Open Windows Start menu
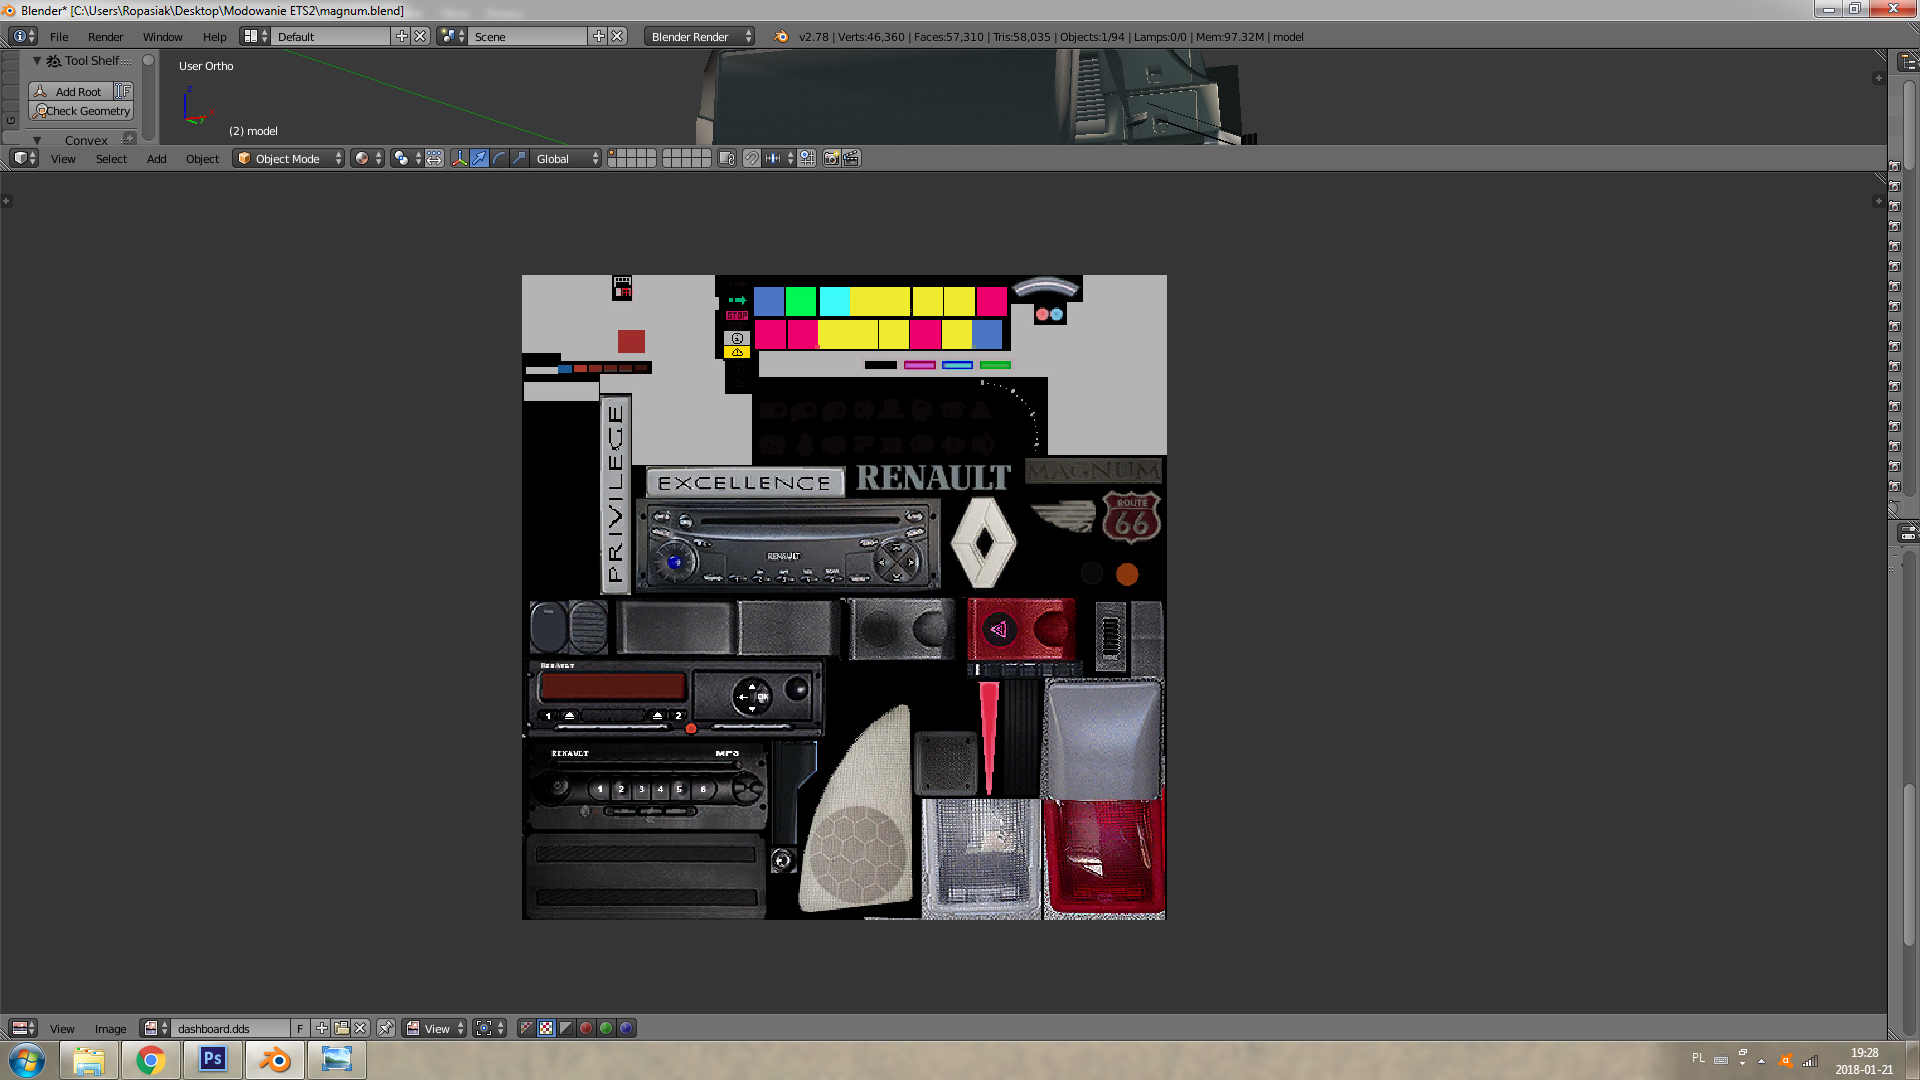Image resolution: width=1920 pixels, height=1080 pixels. [27, 1060]
